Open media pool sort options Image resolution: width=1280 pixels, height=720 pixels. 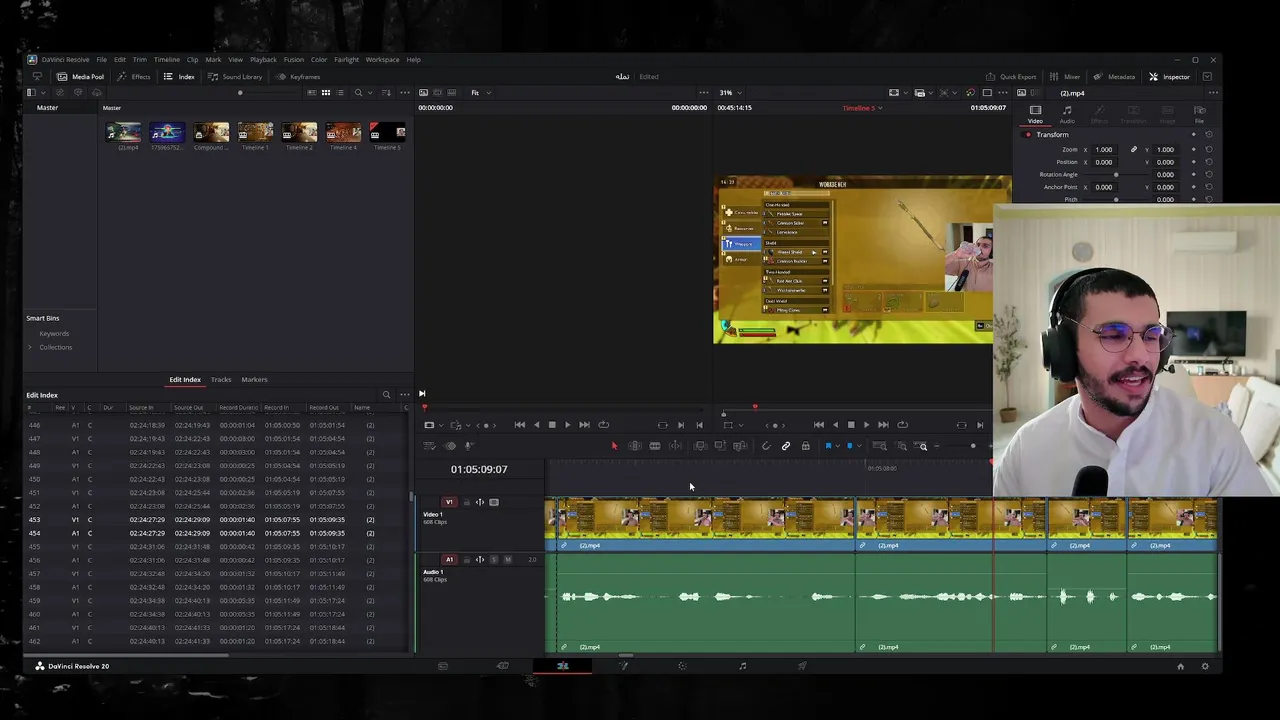(x=385, y=93)
